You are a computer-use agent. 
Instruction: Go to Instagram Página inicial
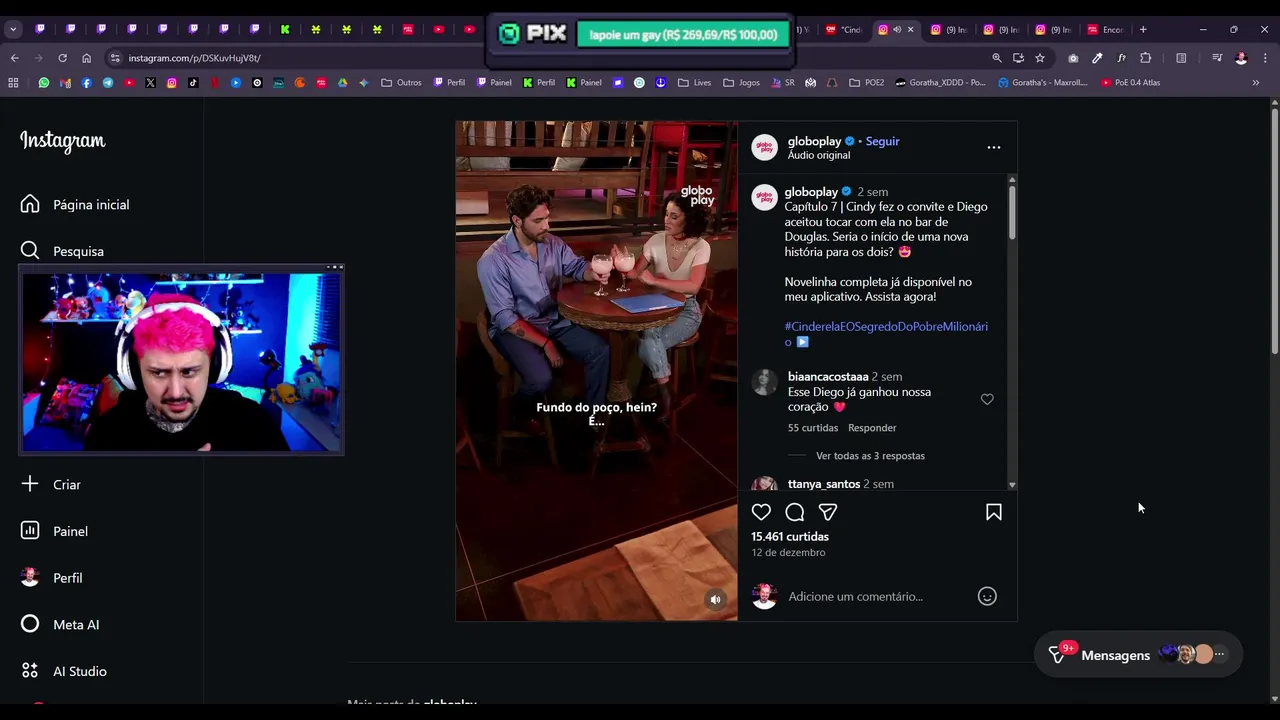click(x=75, y=204)
